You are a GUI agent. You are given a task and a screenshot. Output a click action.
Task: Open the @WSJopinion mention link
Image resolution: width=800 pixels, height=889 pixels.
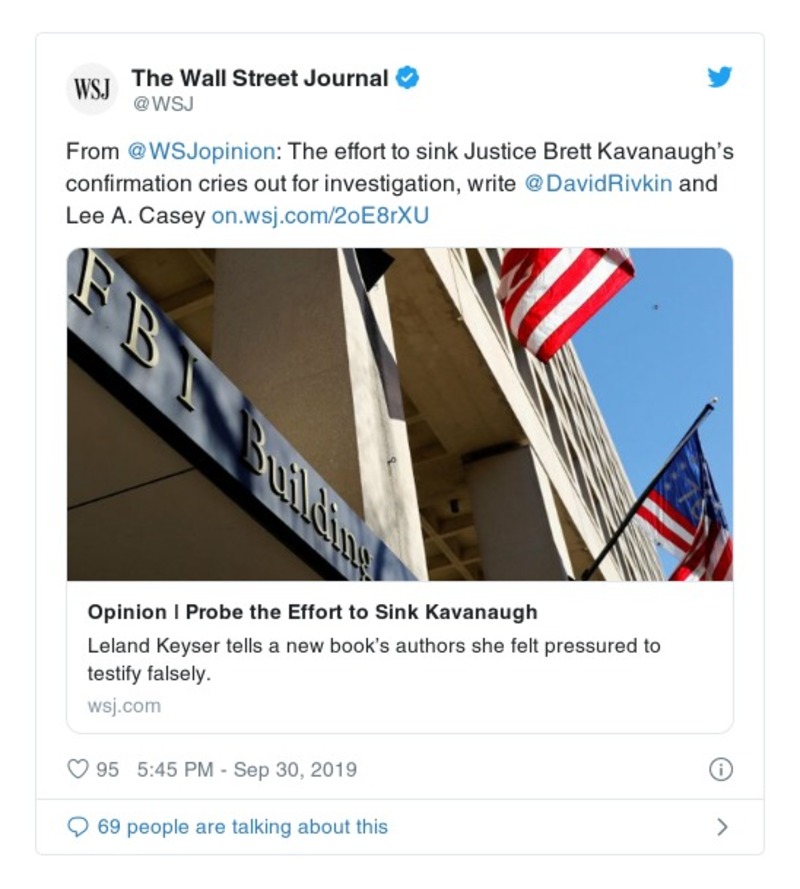(201, 152)
